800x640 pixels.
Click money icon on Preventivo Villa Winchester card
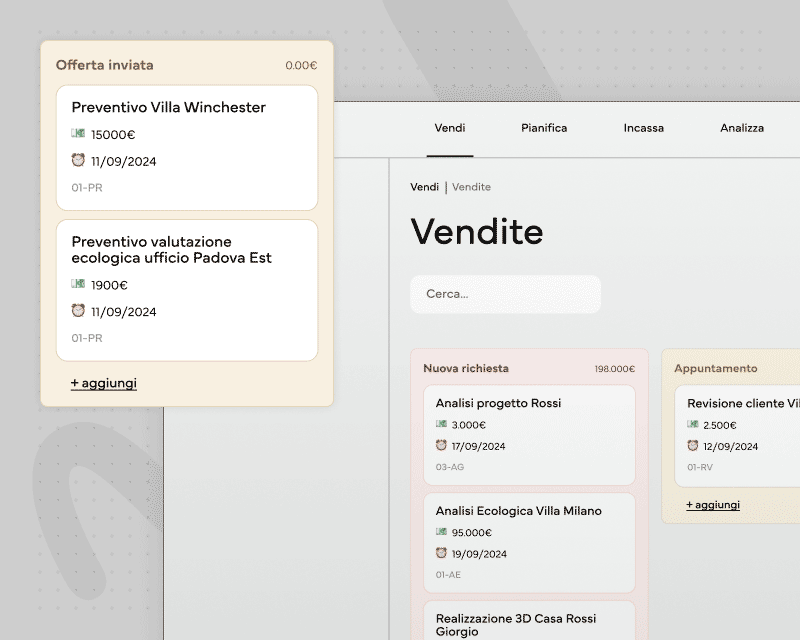78,133
